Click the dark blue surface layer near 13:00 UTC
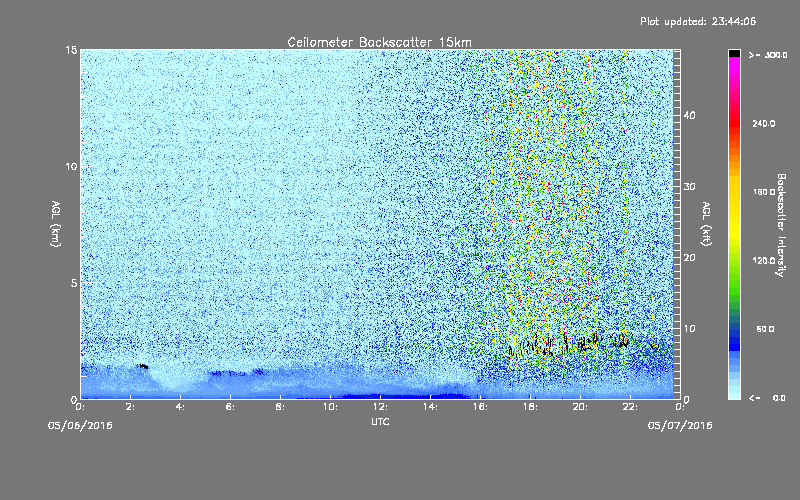The height and width of the screenshot is (500, 800). pos(406,395)
